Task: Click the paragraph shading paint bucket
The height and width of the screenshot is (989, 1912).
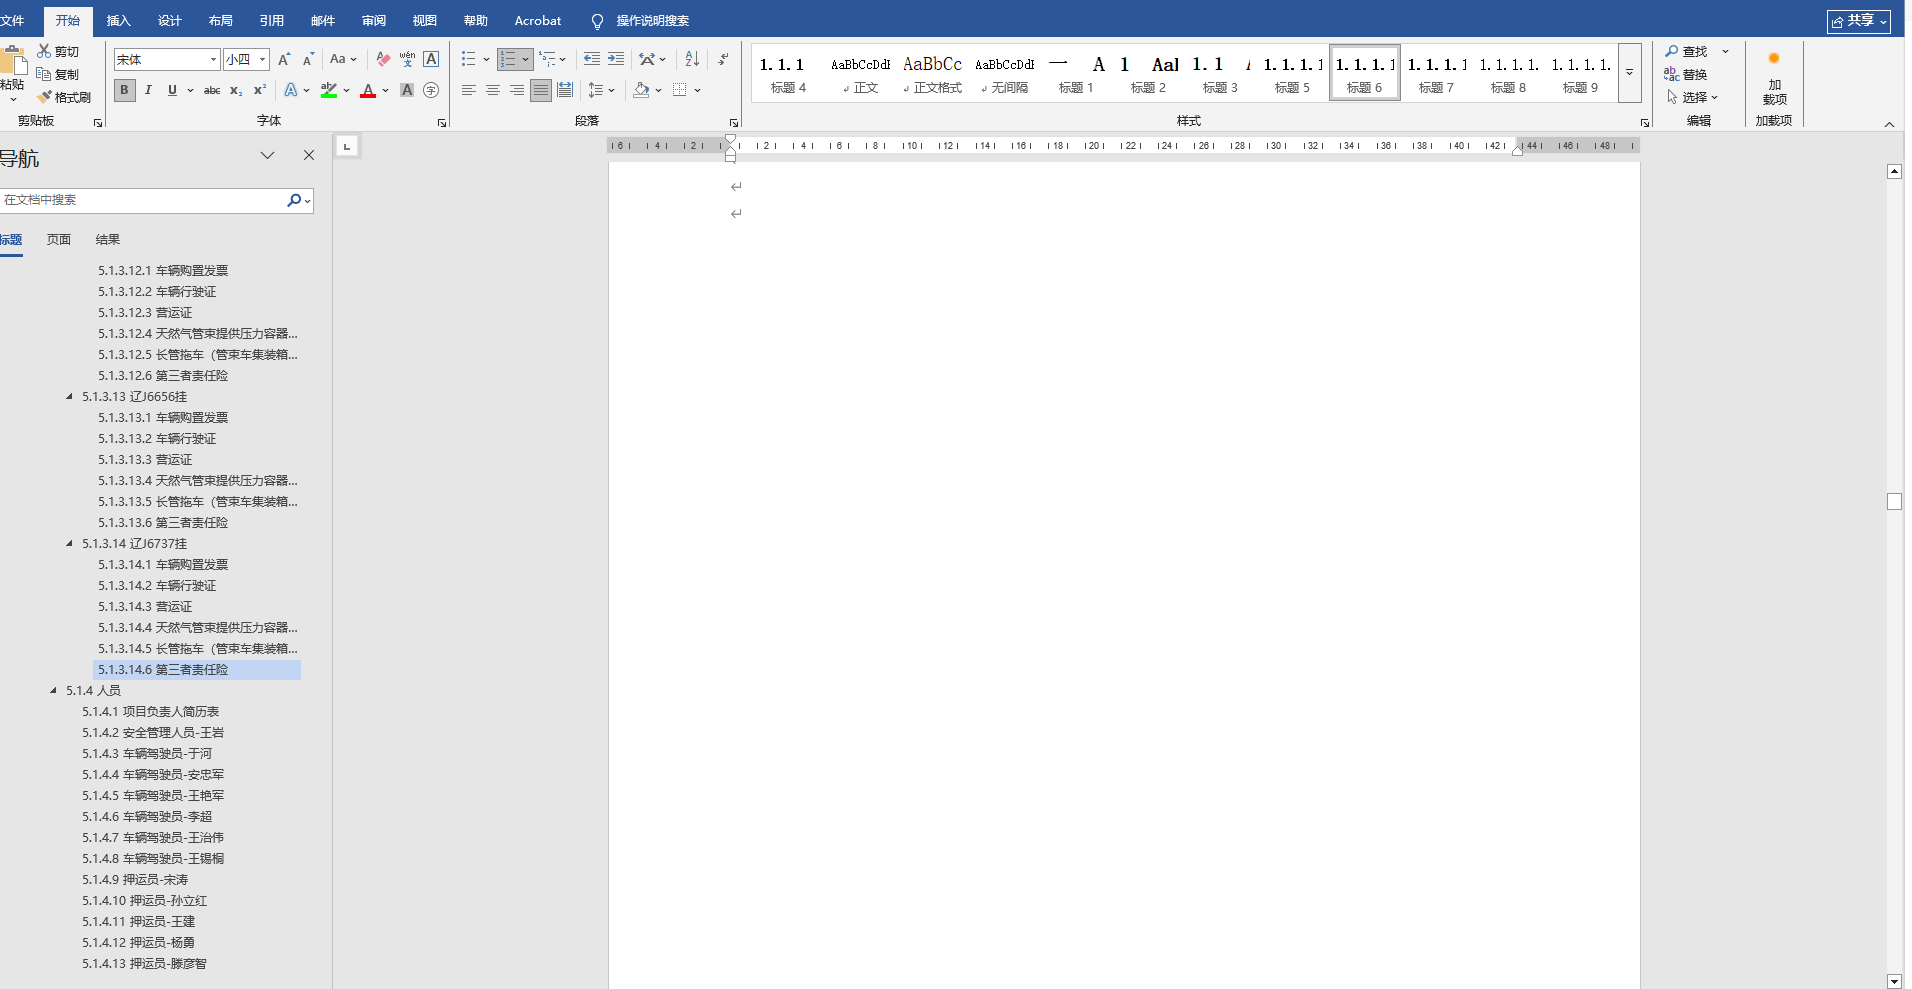Action: 641,90
